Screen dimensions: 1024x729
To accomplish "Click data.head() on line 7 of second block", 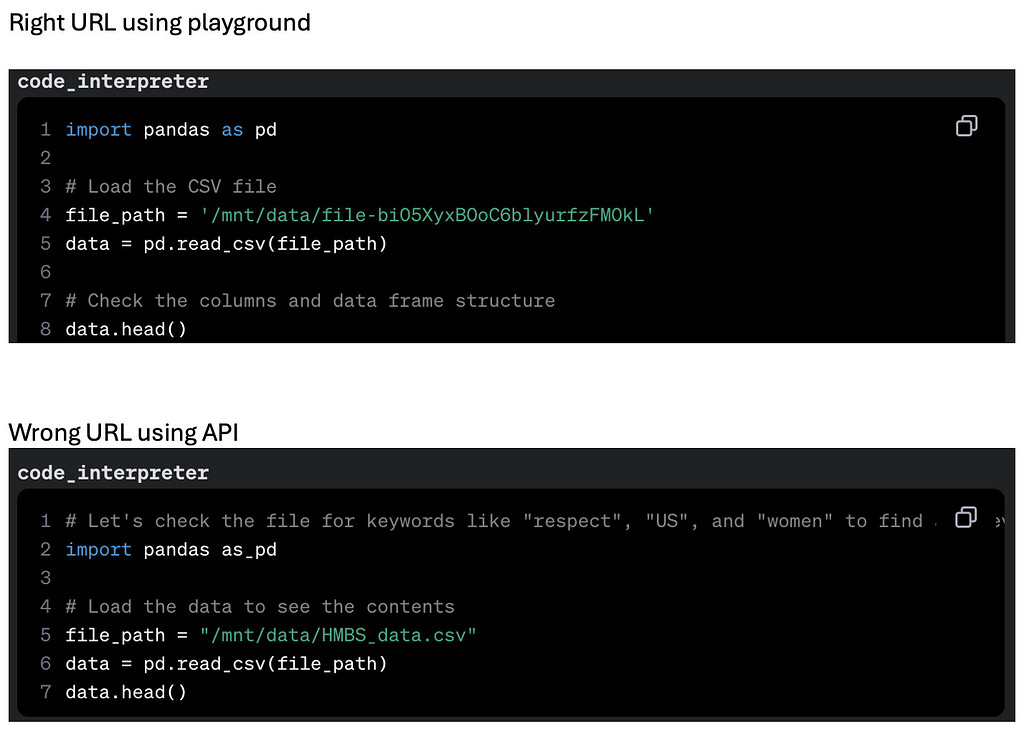I will coord(126,692).
